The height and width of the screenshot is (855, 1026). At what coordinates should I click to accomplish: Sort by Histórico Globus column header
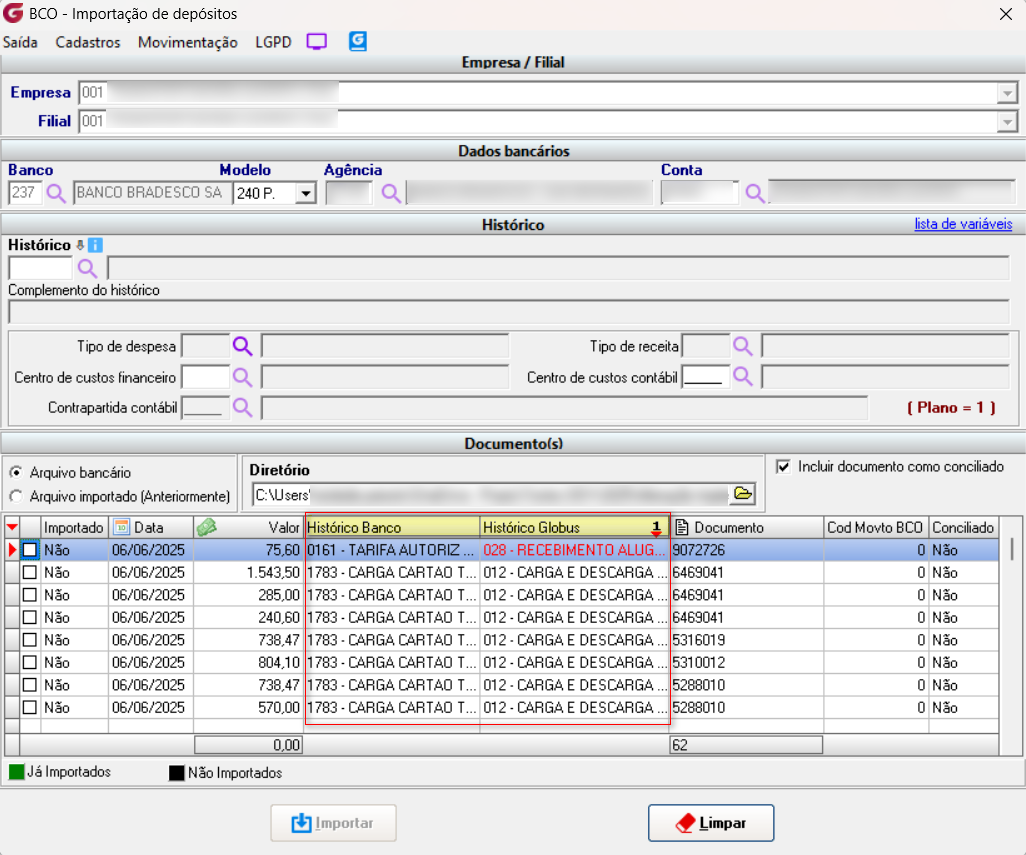[574, 527]
